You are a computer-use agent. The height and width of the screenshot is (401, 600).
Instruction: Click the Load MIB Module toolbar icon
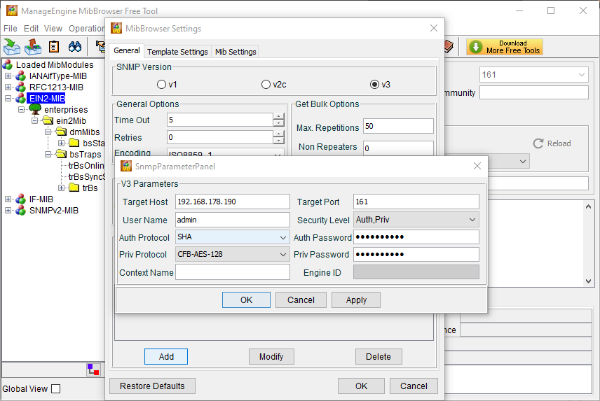pyautogui.click(x=11, y=47)
